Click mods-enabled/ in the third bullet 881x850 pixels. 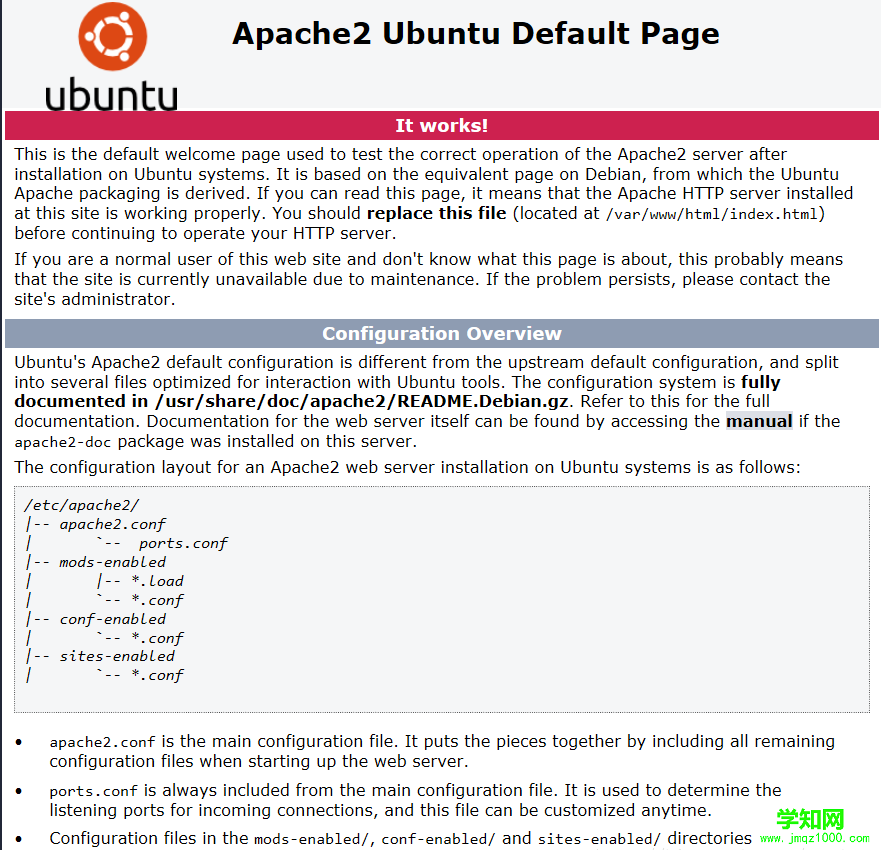pos(314,839)
